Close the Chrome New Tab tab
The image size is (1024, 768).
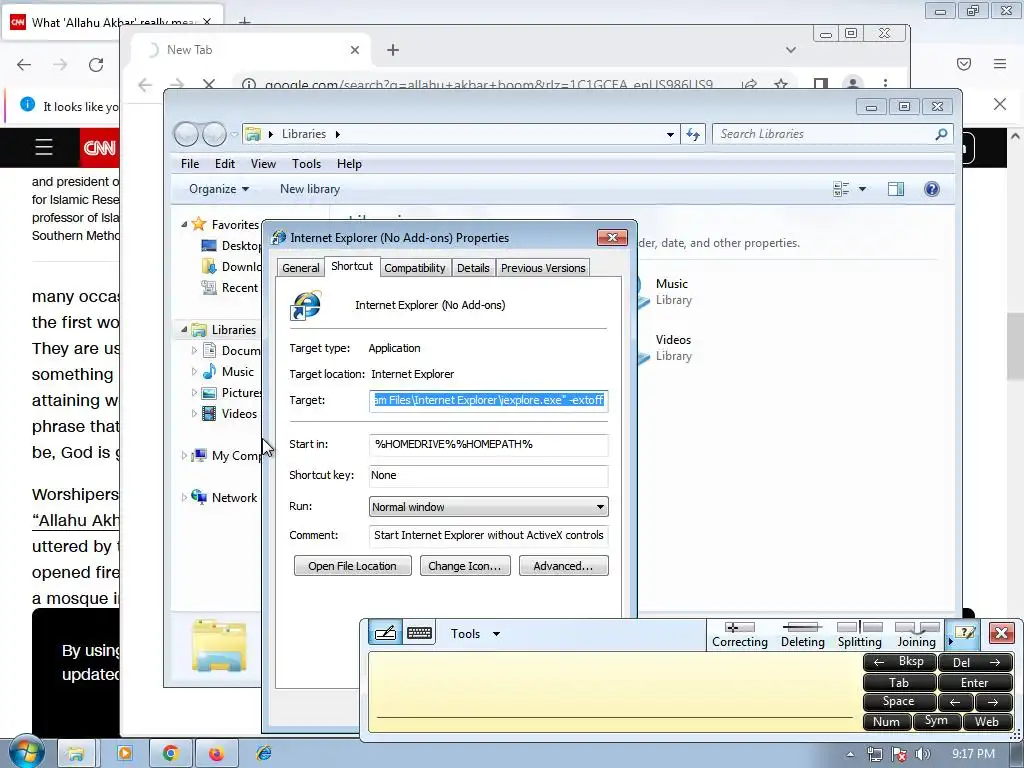pos(355,50)
